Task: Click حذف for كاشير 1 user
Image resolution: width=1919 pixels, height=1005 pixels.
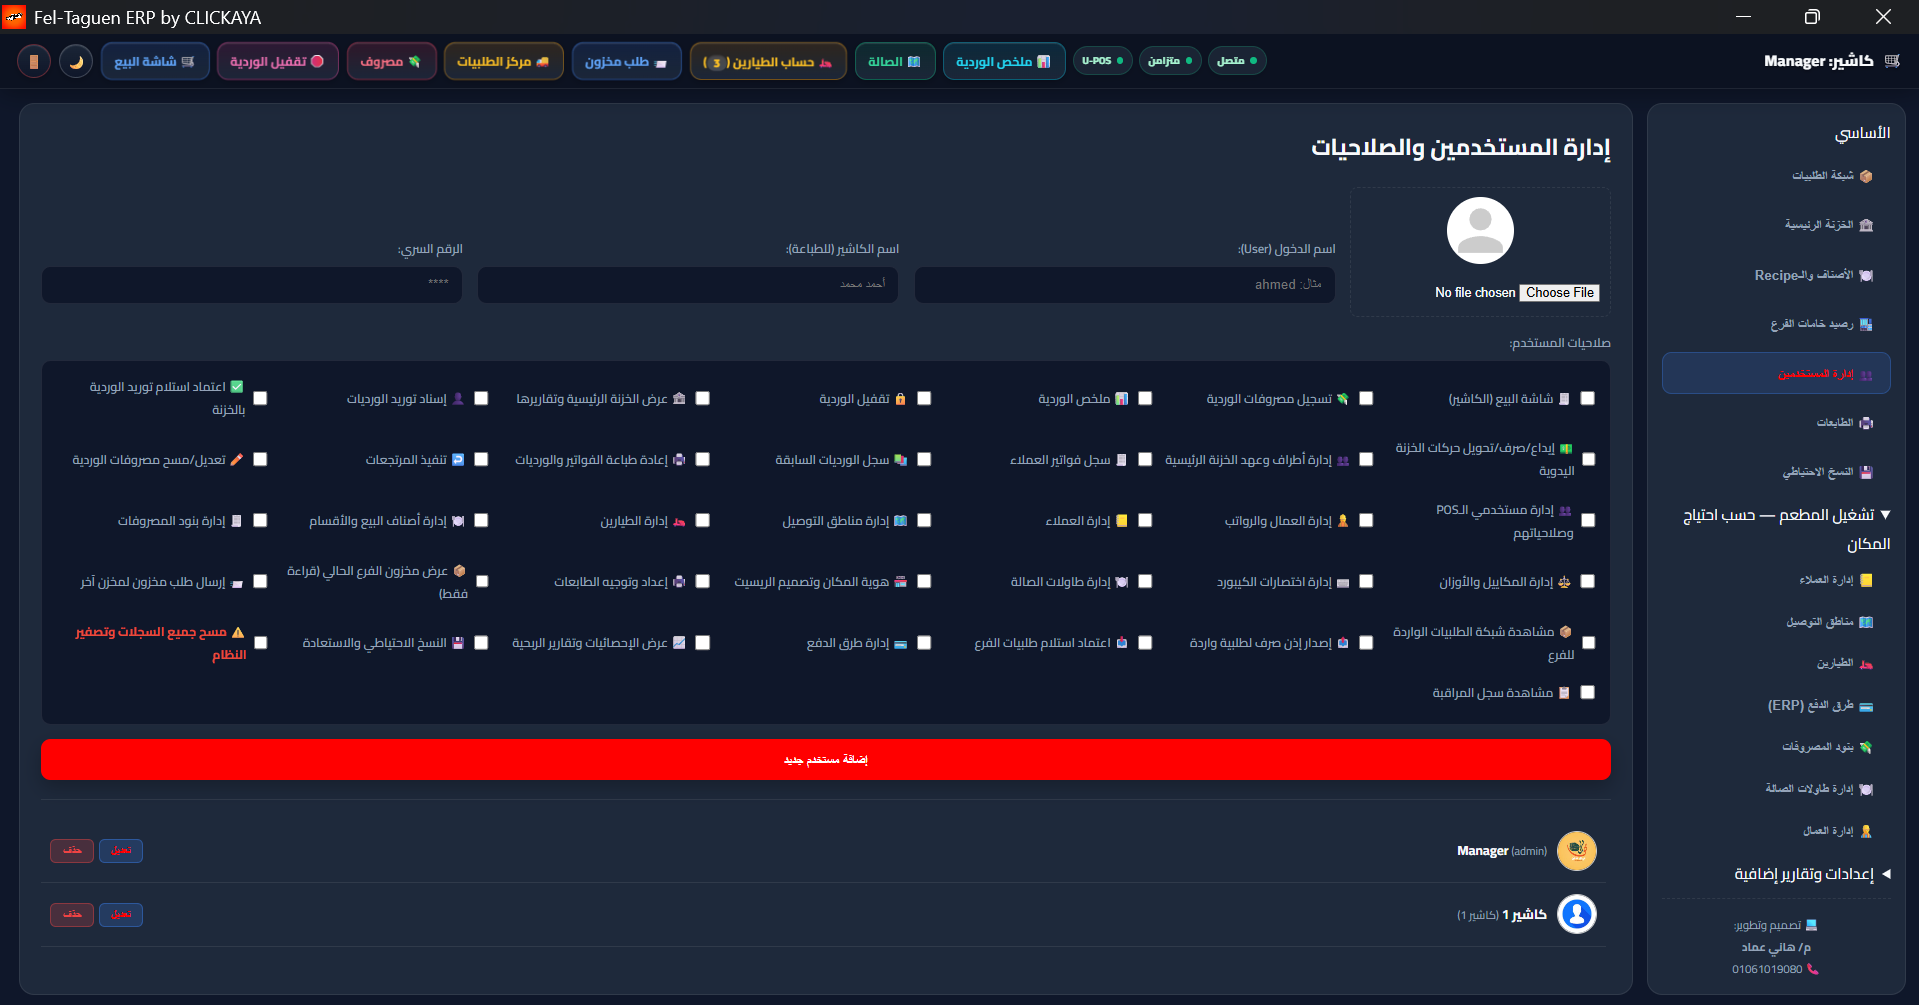Action: [x=72, y=915]
